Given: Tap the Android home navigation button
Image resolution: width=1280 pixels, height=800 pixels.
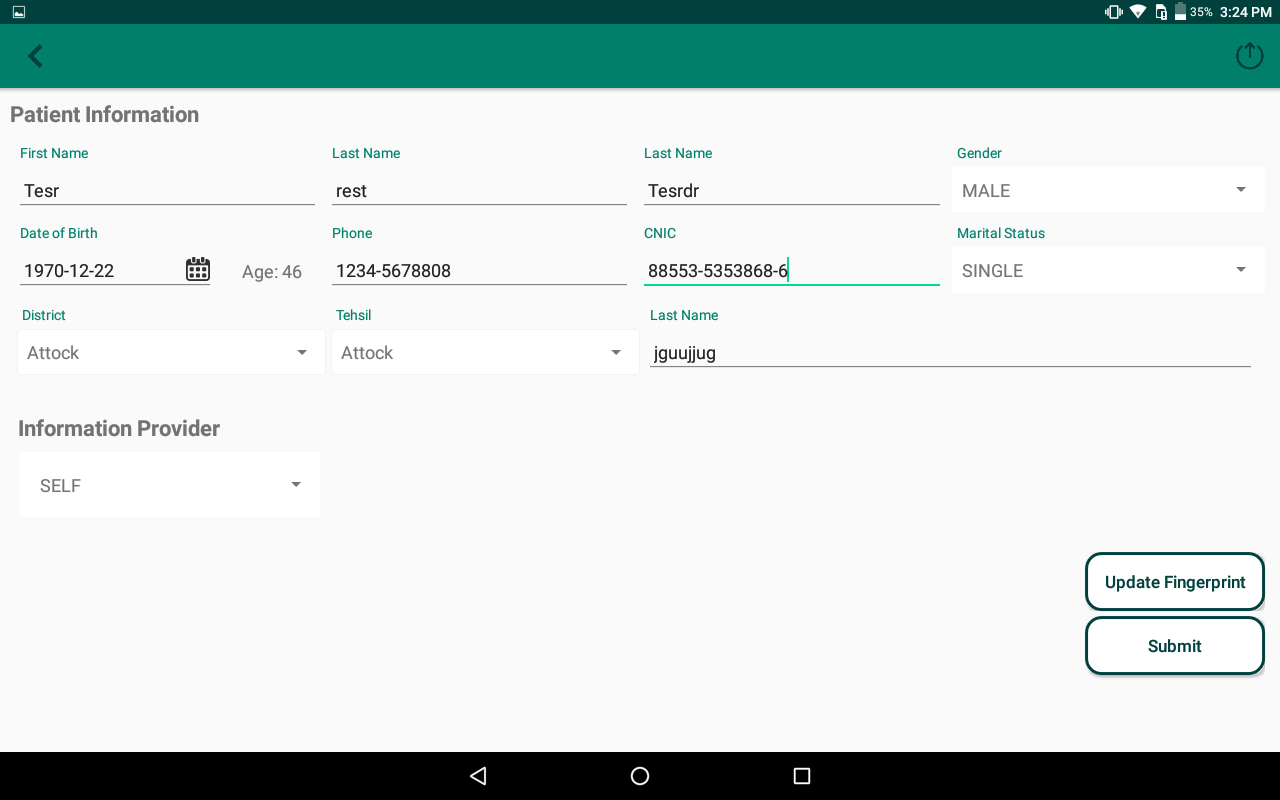Looking at the screenshot, I should point(640,776).
